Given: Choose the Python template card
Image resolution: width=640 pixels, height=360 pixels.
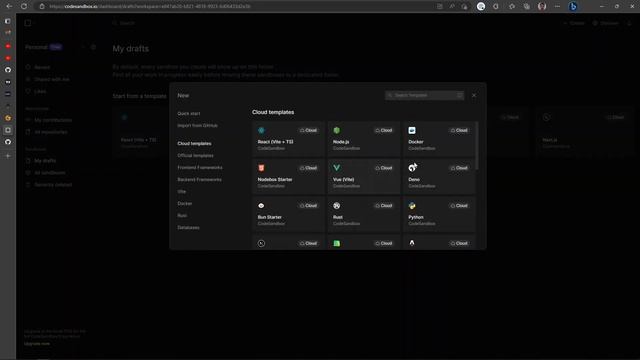Looking at the screenshot, I should [x=439, y=214].
